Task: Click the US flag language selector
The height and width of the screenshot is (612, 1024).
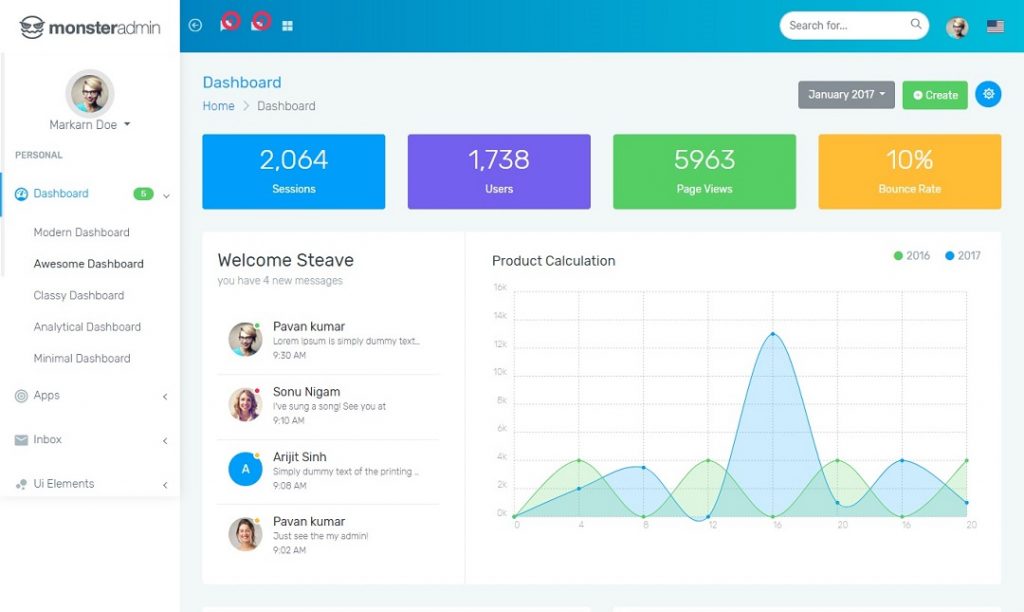Action: 993,25
